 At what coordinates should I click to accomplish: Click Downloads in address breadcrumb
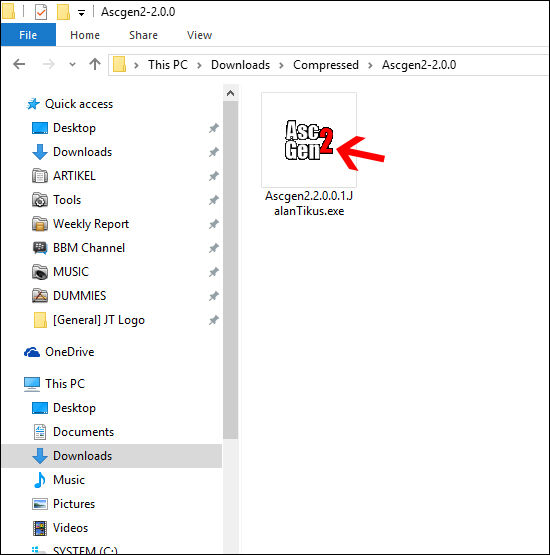click(240, 65)
